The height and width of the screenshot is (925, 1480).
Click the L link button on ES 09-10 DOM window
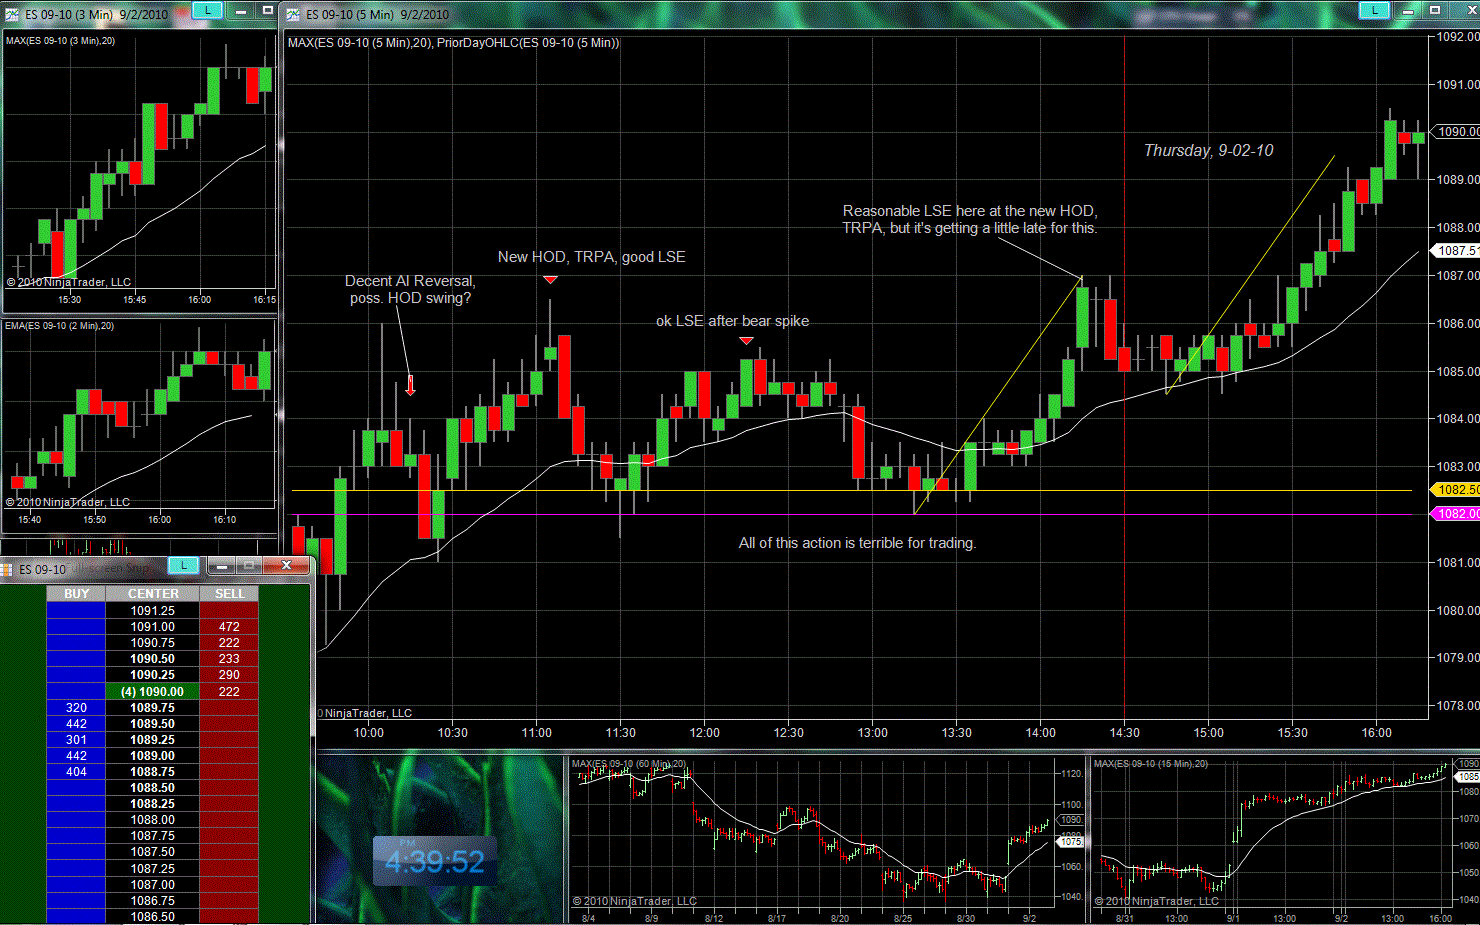click(x=184, y=566)
